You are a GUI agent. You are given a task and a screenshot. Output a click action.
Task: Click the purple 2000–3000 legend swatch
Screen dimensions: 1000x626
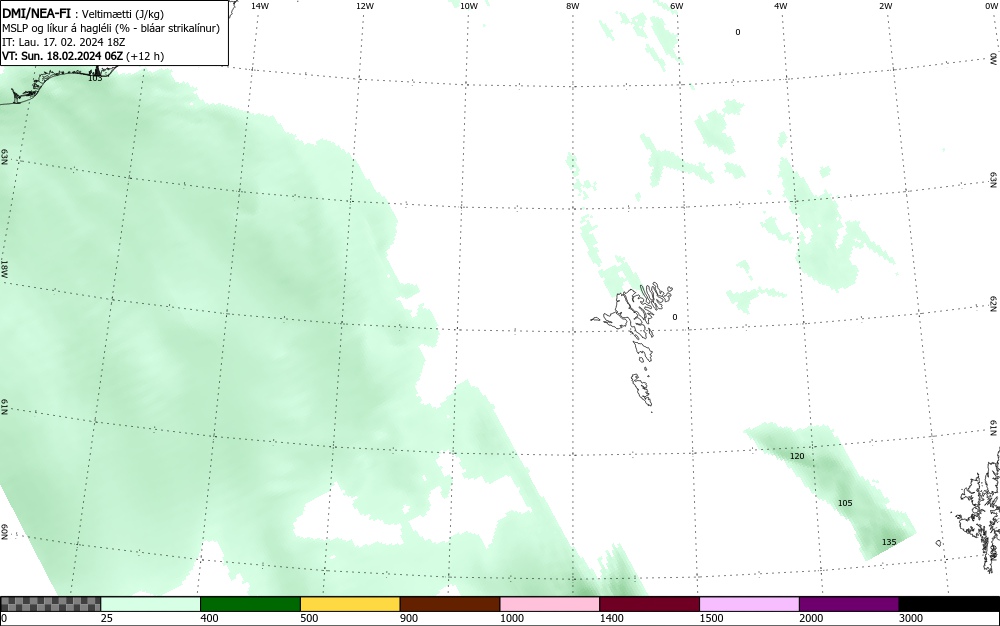(x=849, y=604)
